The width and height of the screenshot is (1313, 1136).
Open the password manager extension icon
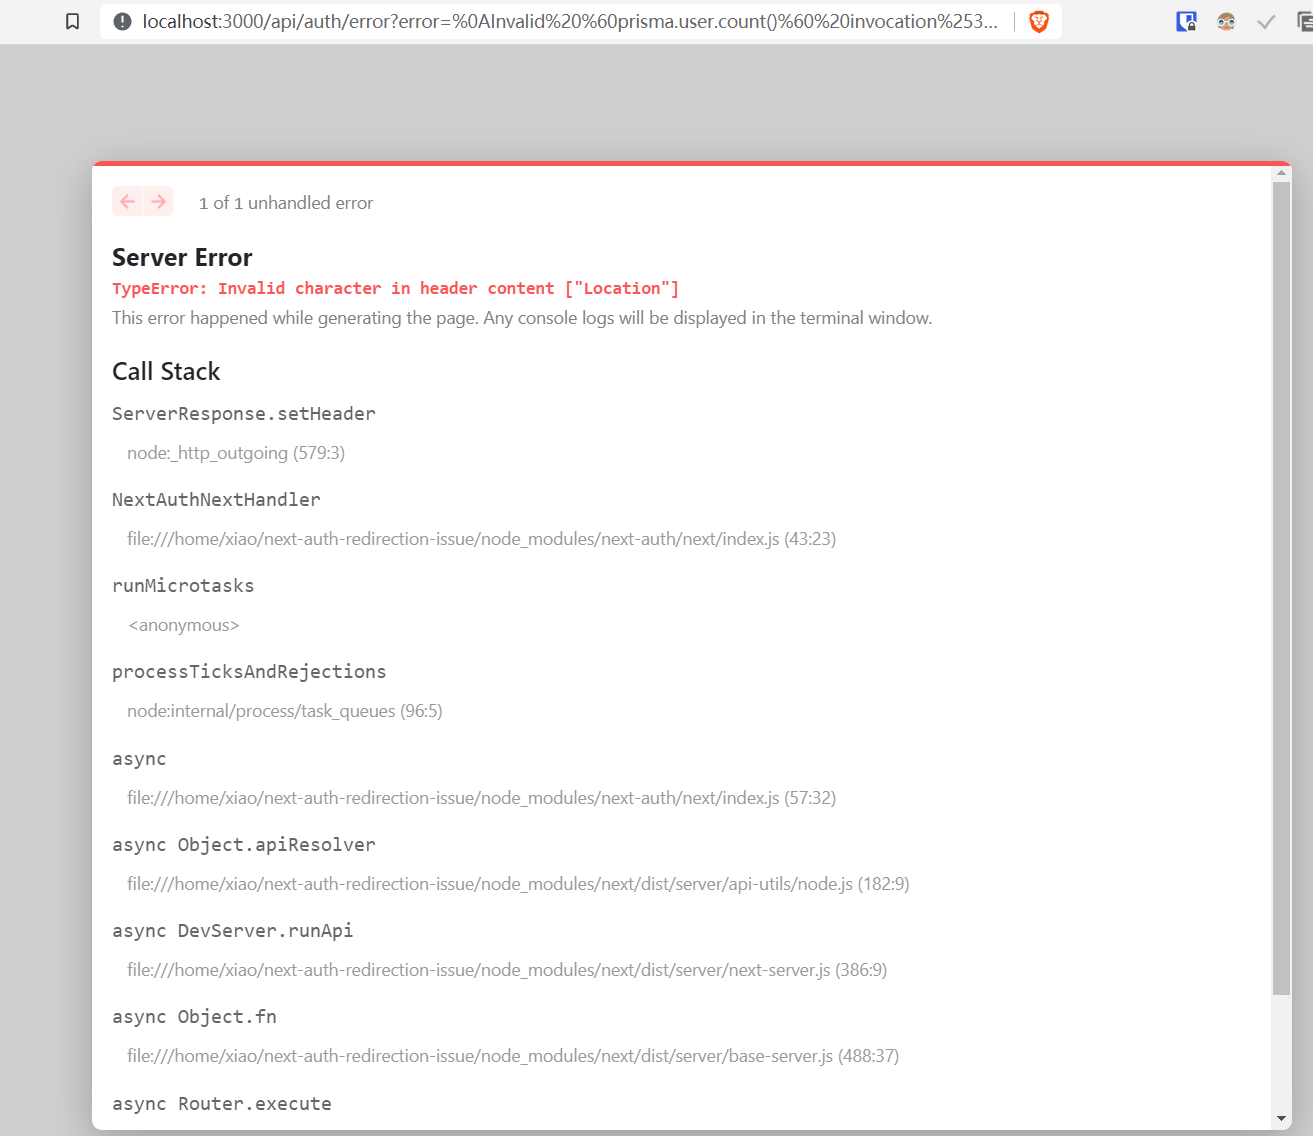[1186, 21]
